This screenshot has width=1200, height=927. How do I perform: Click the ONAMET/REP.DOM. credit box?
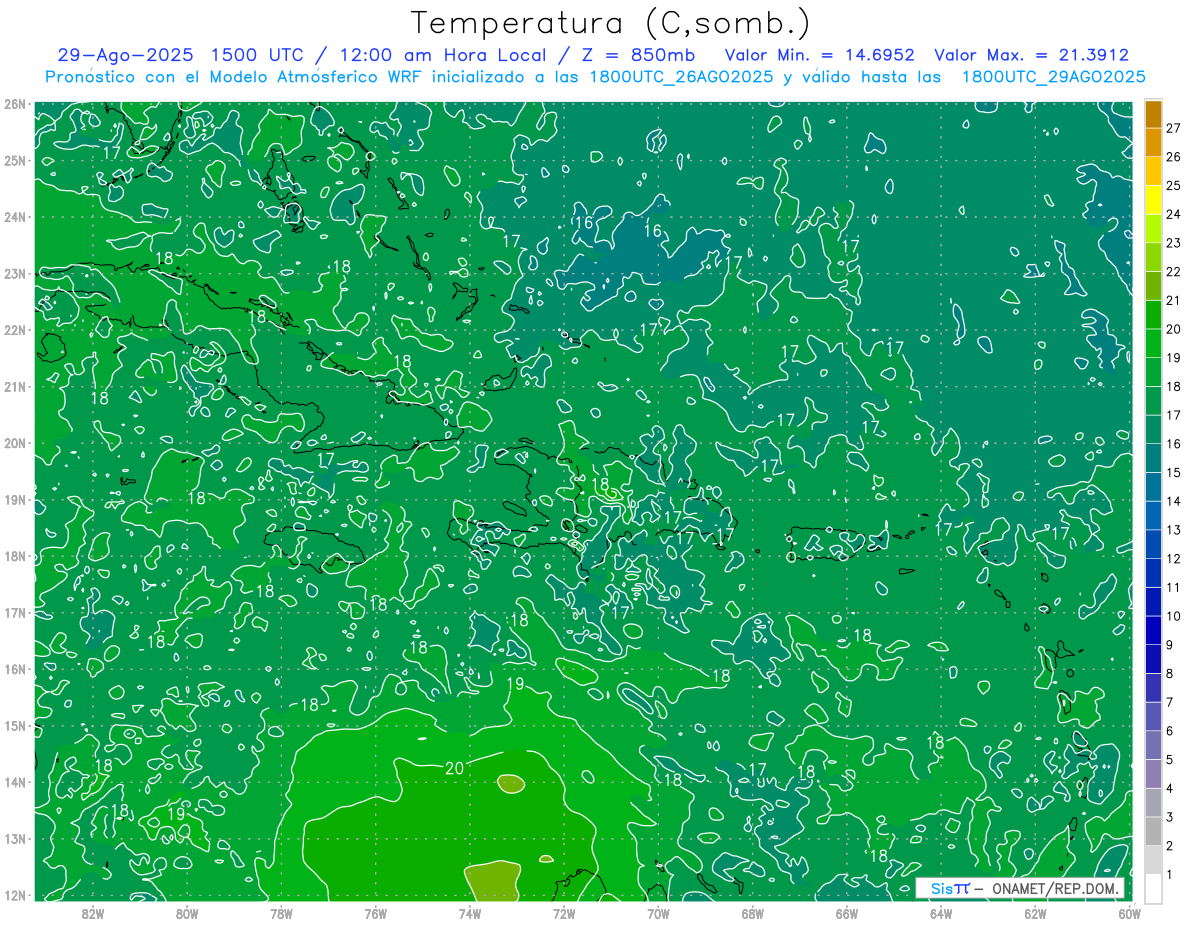(1019, 888)
